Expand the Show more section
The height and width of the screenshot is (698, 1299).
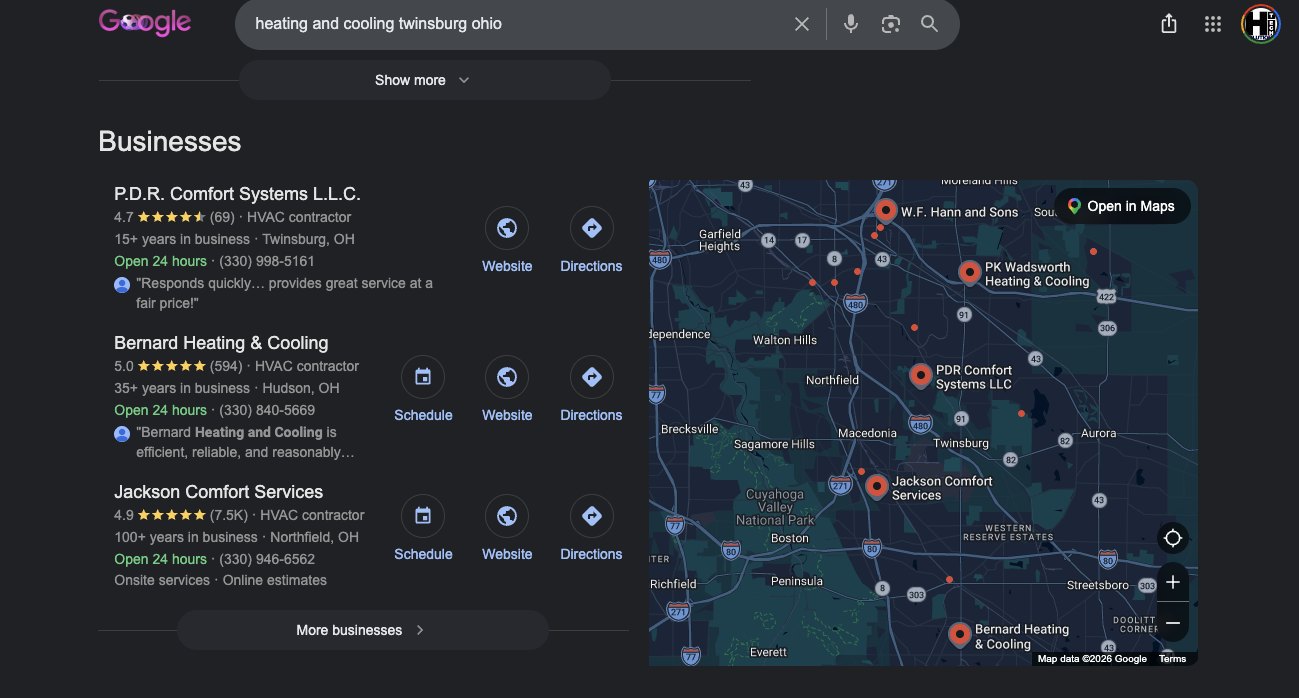coord(424,80)
